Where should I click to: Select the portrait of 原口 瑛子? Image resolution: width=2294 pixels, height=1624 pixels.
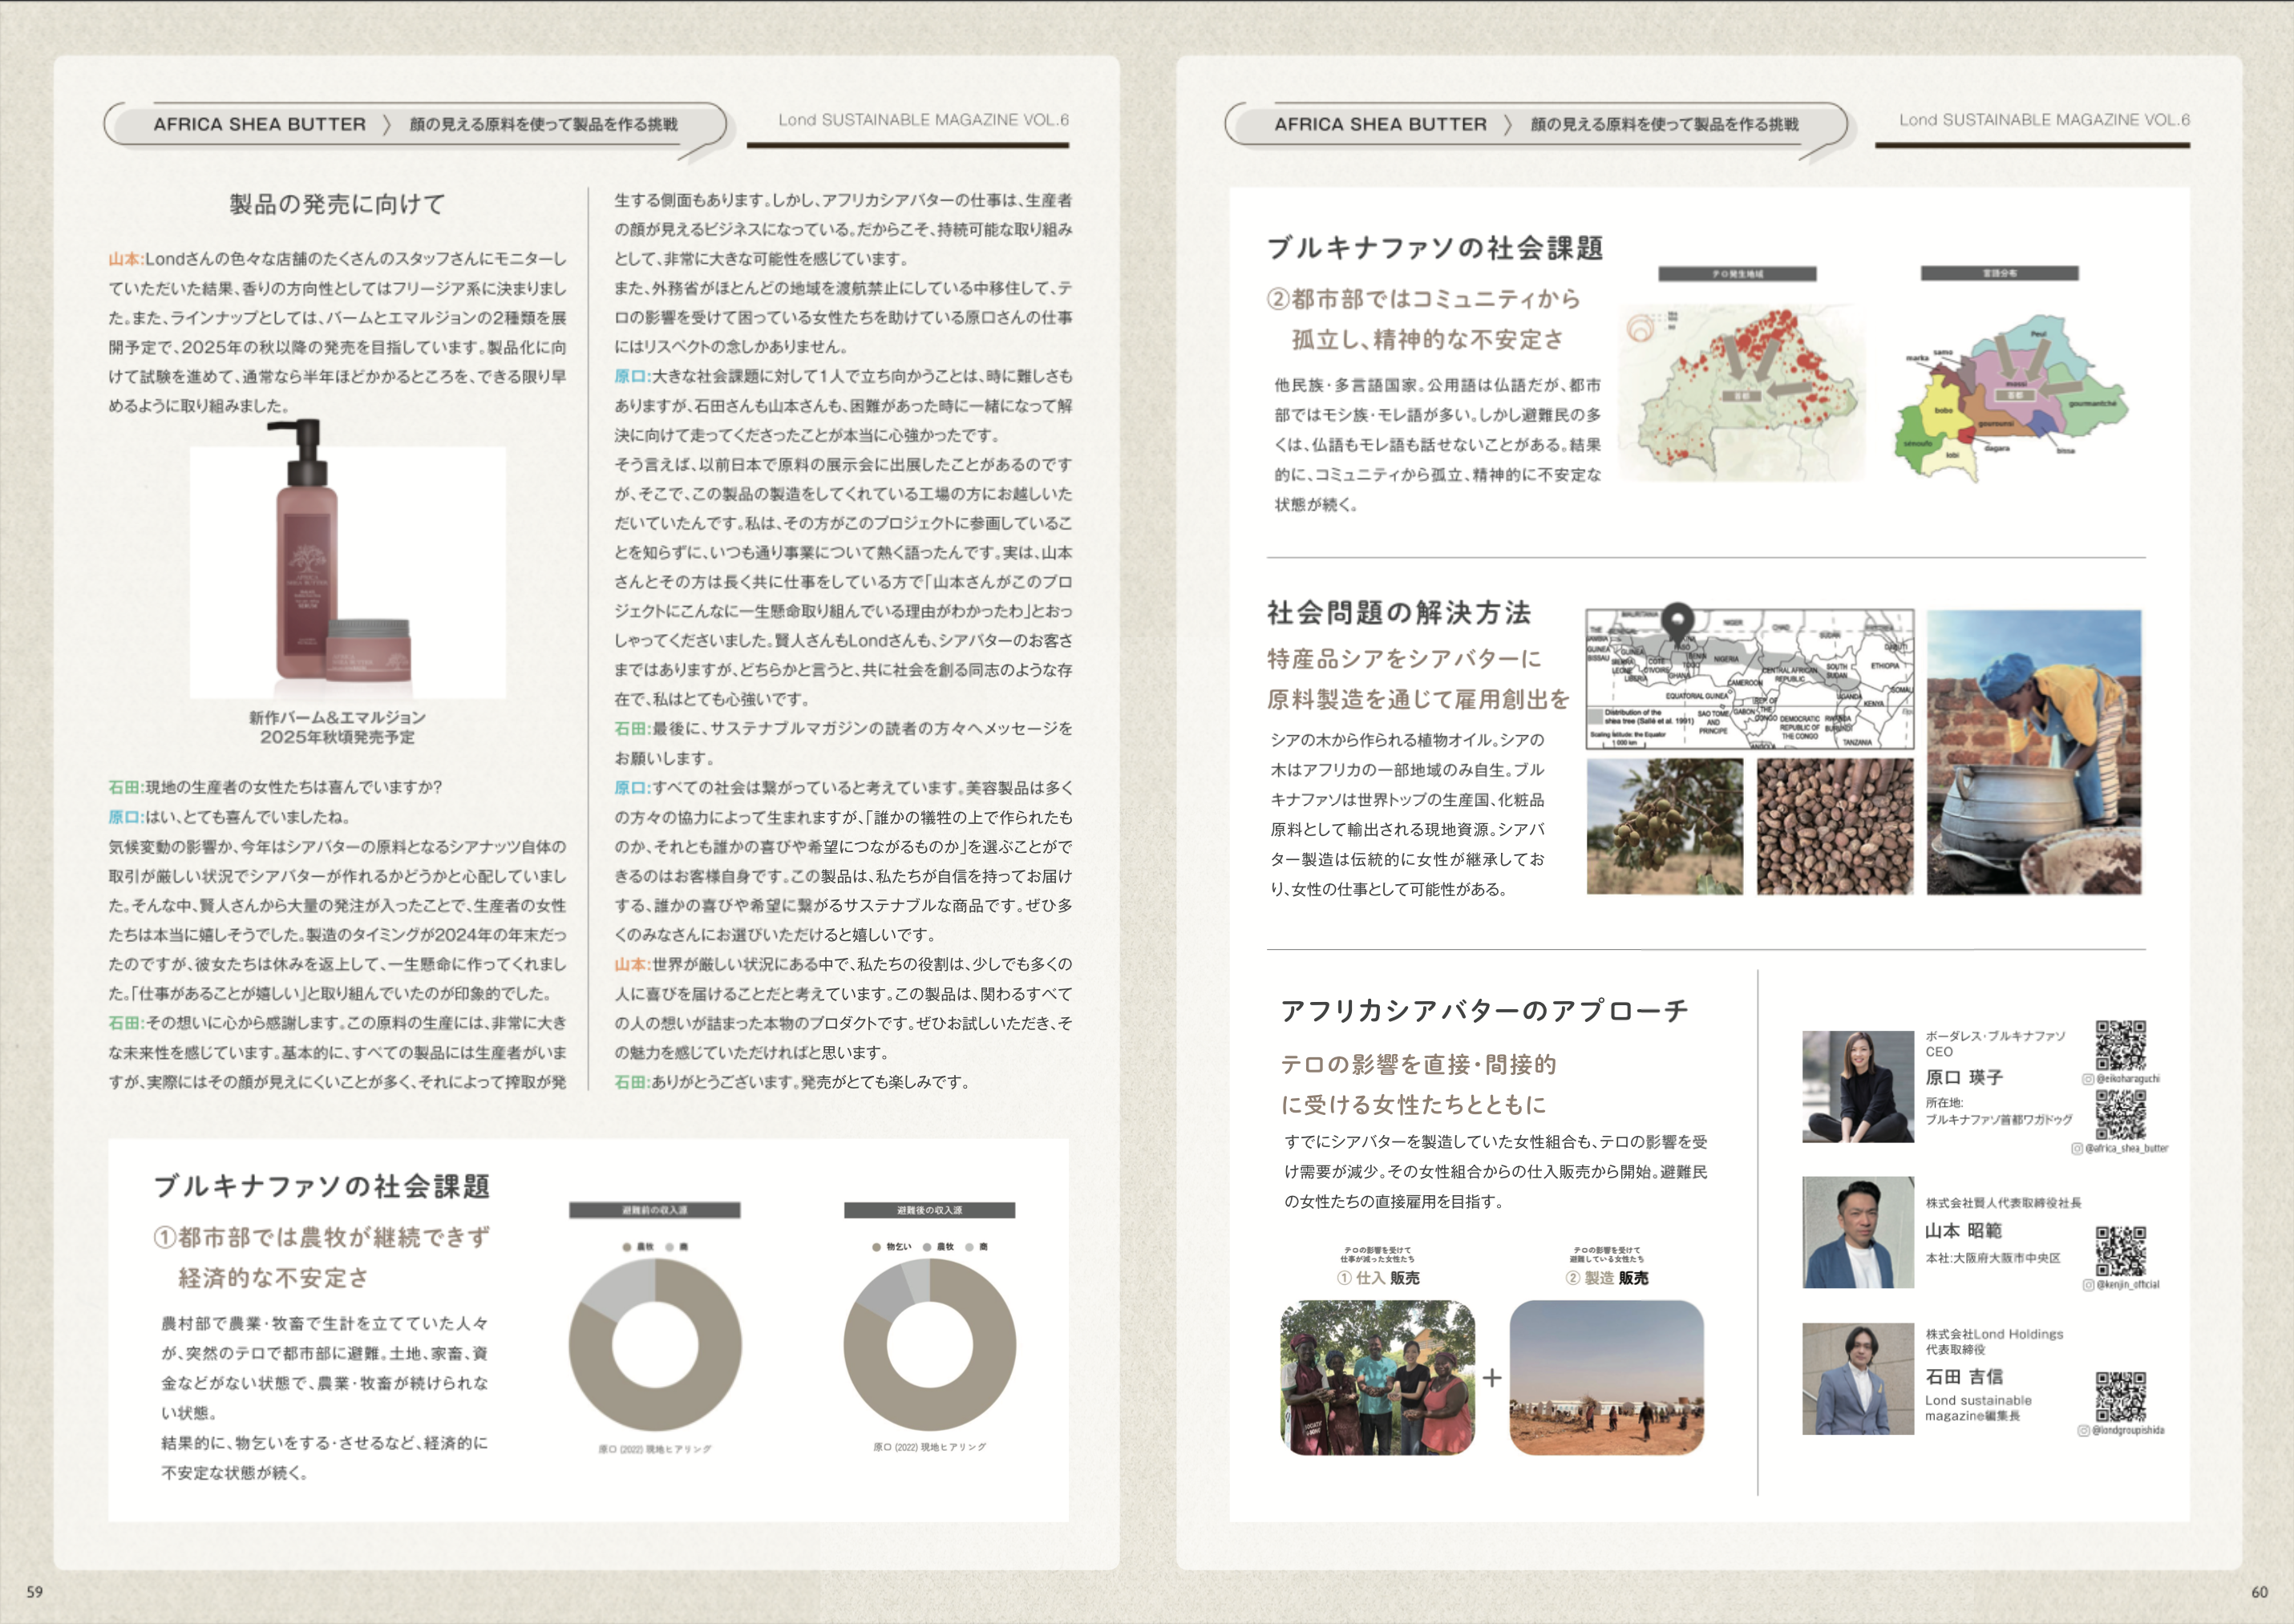pyautogui.click(x=1858, y=1087)
